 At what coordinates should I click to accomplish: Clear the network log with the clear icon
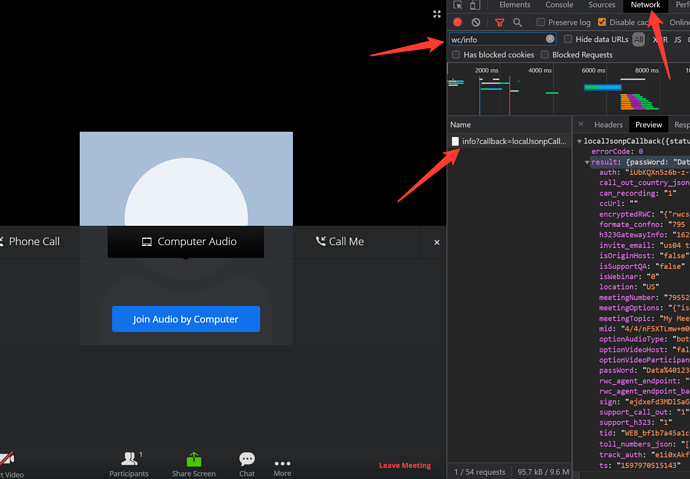pos(476,22)
